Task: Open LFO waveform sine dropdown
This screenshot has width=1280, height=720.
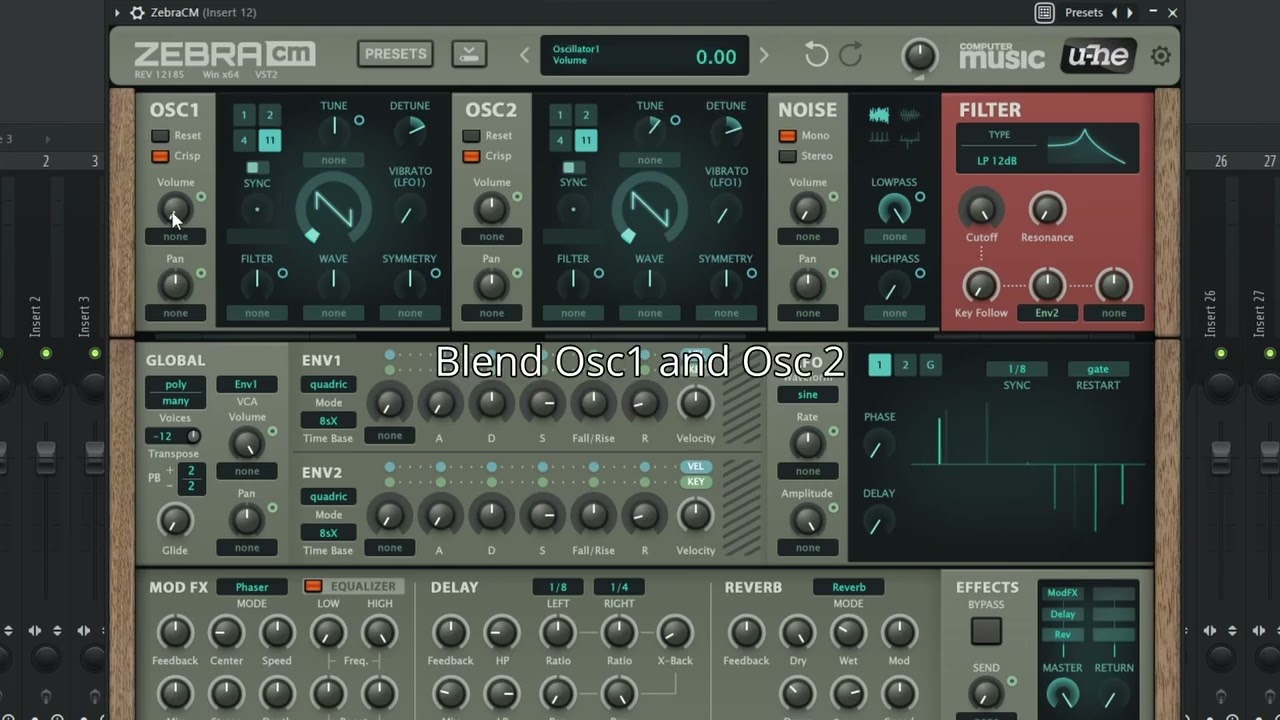Action: coord(807,395)
